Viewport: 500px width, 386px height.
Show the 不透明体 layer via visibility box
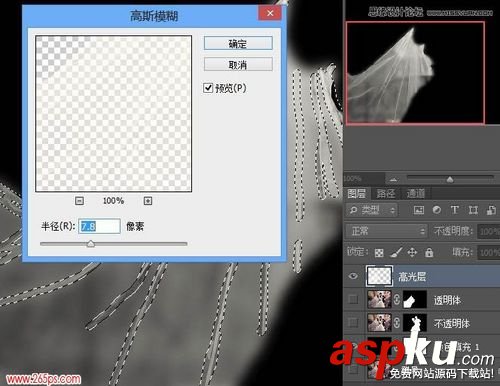[x=353, y=322]
